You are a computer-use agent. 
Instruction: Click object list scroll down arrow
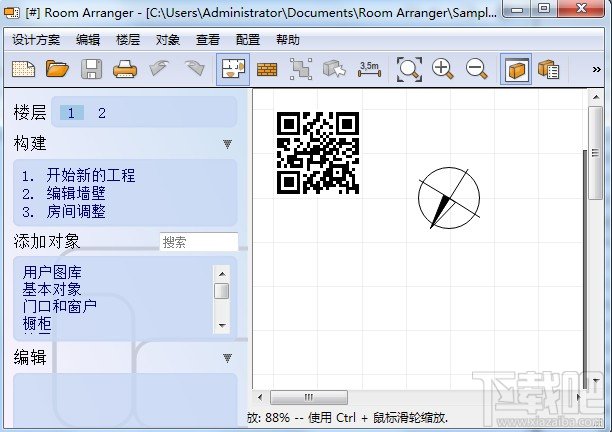coord(222,325)
